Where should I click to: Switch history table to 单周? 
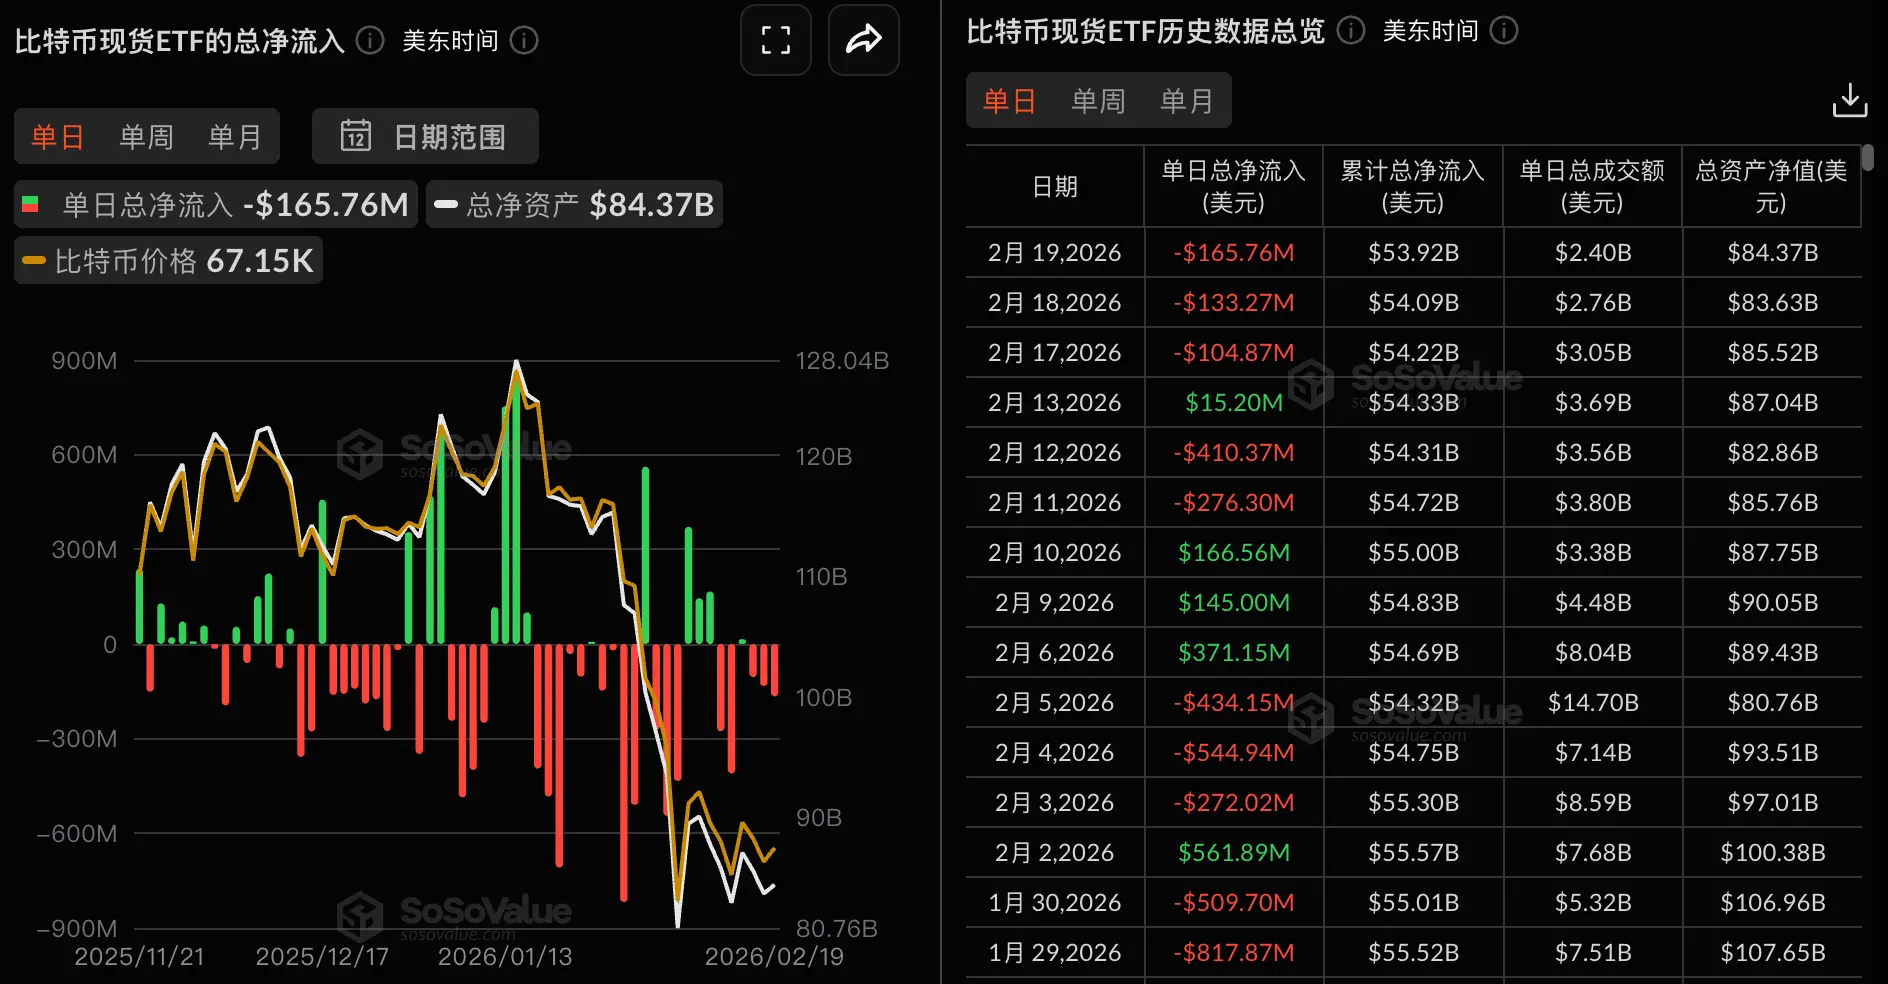point(1098,101)
